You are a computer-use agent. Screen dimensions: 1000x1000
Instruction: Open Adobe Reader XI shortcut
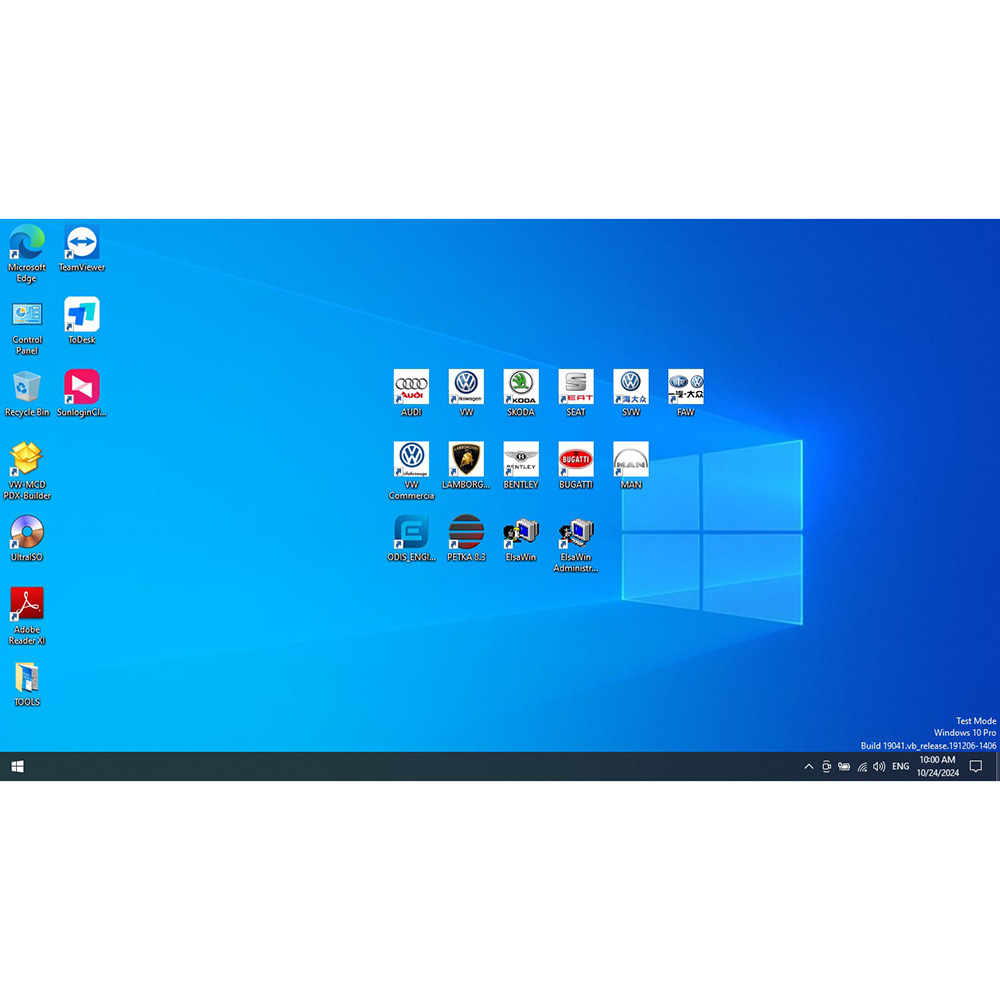pos(27,616)
